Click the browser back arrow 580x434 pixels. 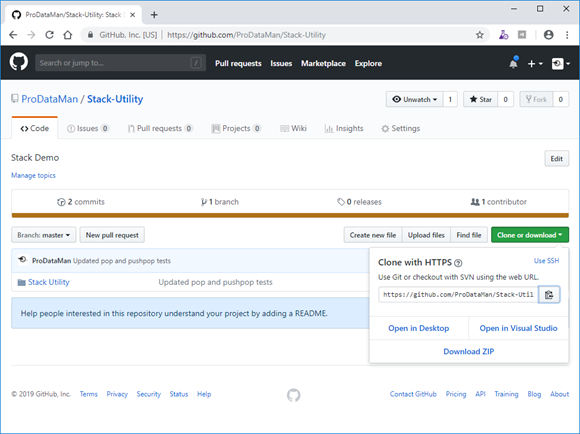tap(13, 35)
